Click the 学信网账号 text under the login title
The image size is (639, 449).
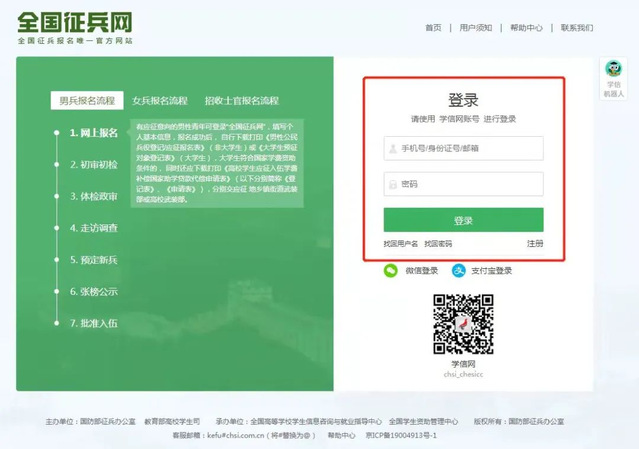tap(459, 119)
